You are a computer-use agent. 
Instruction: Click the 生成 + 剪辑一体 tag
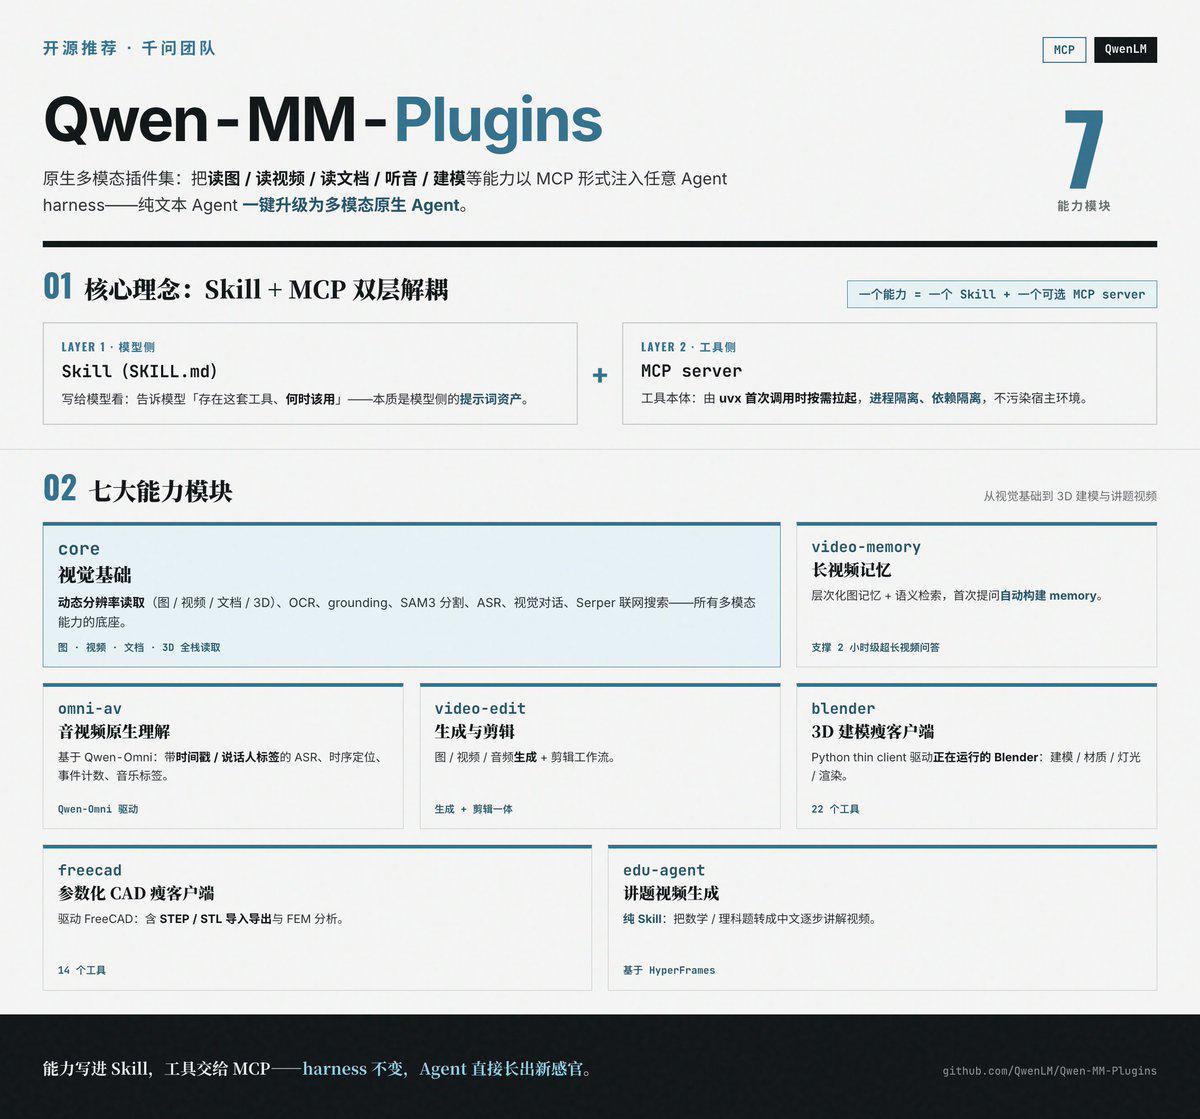[x=474, y=809]
